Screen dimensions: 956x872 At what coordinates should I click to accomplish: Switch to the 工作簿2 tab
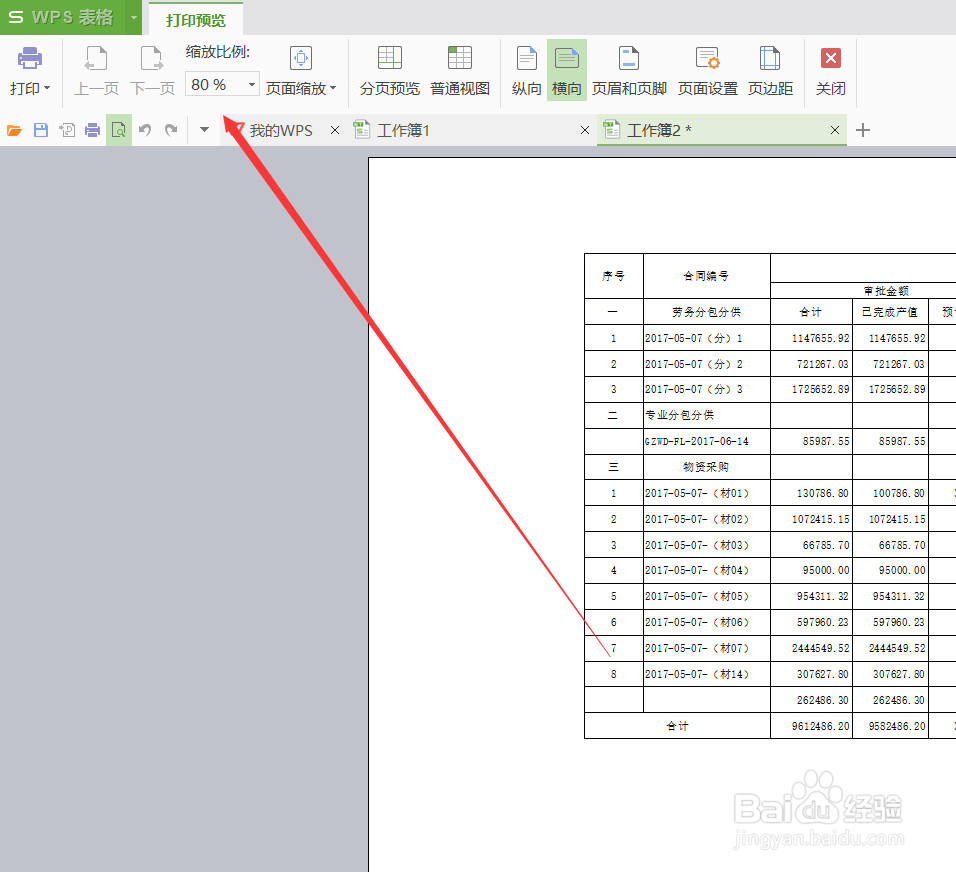point(658,130)
